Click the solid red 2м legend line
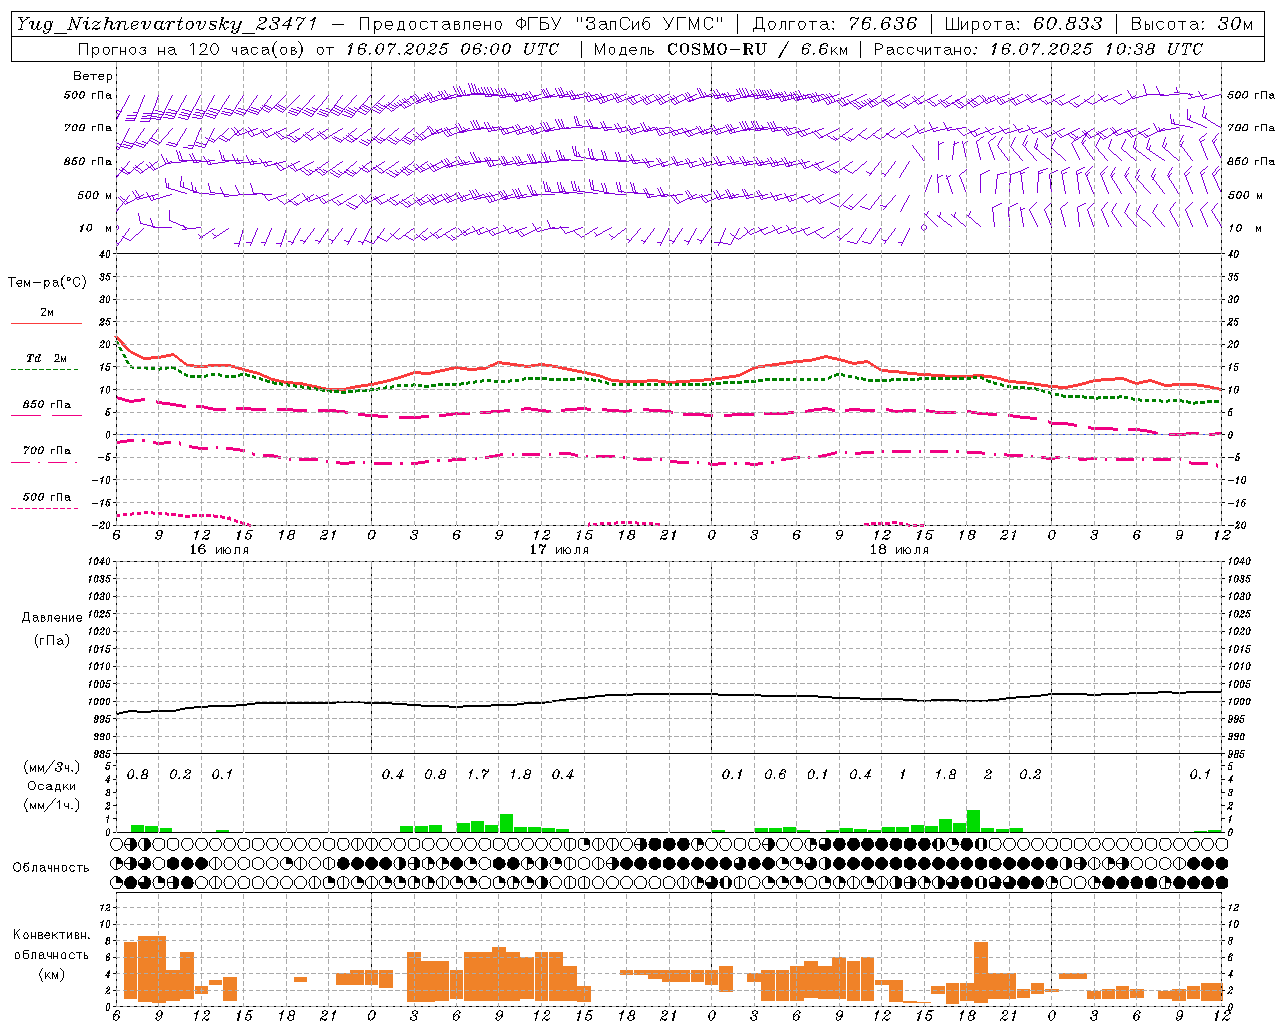The height and width of the screenshot is (1024, 1280). click(x=46, y=324)
